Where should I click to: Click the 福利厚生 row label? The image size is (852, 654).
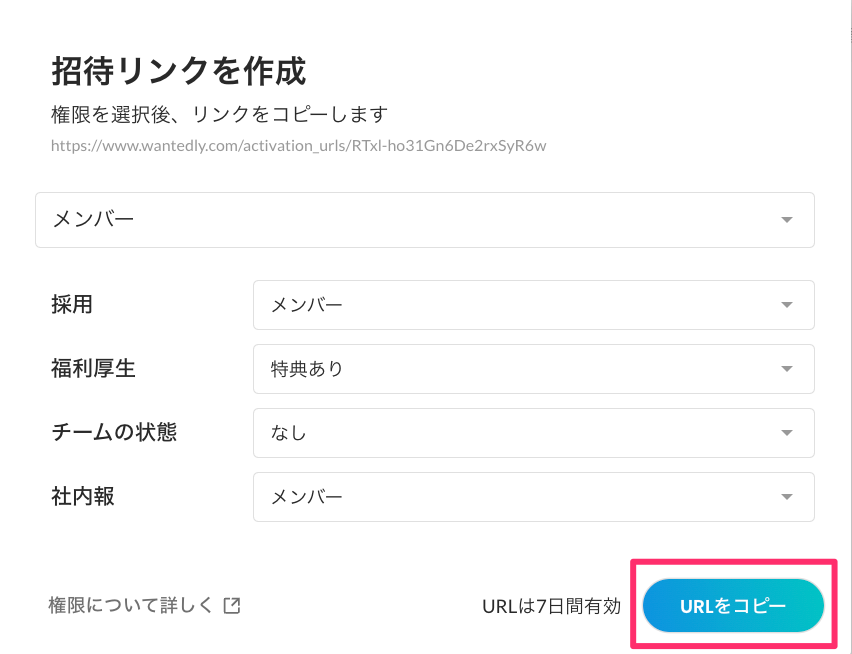tap(93, 368)
